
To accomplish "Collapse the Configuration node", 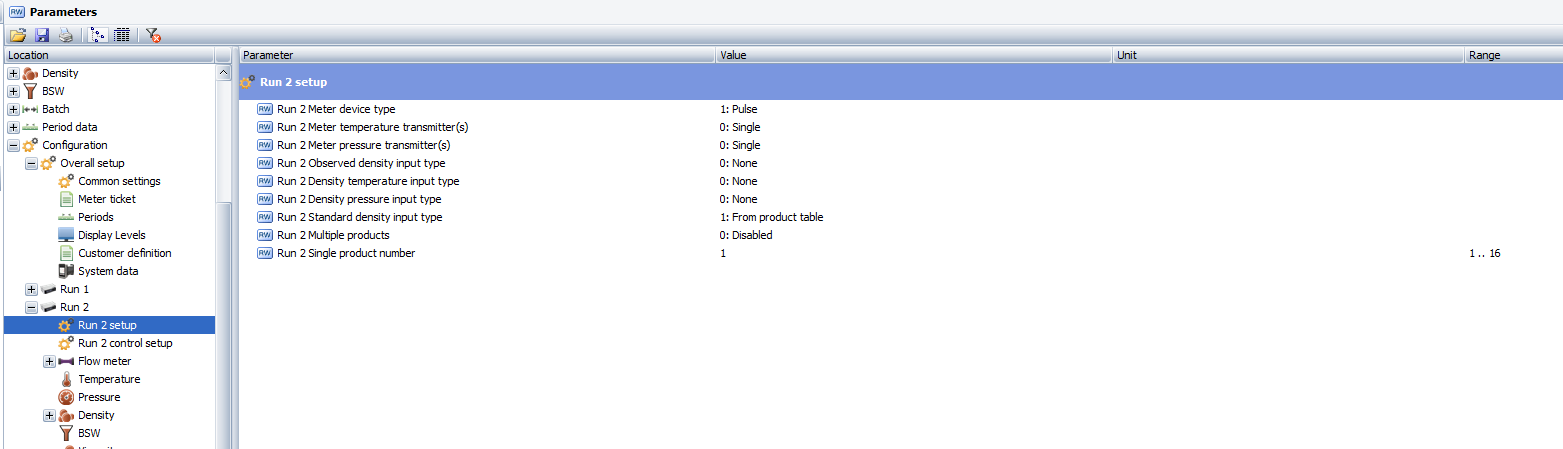I will tap(13, 145).
